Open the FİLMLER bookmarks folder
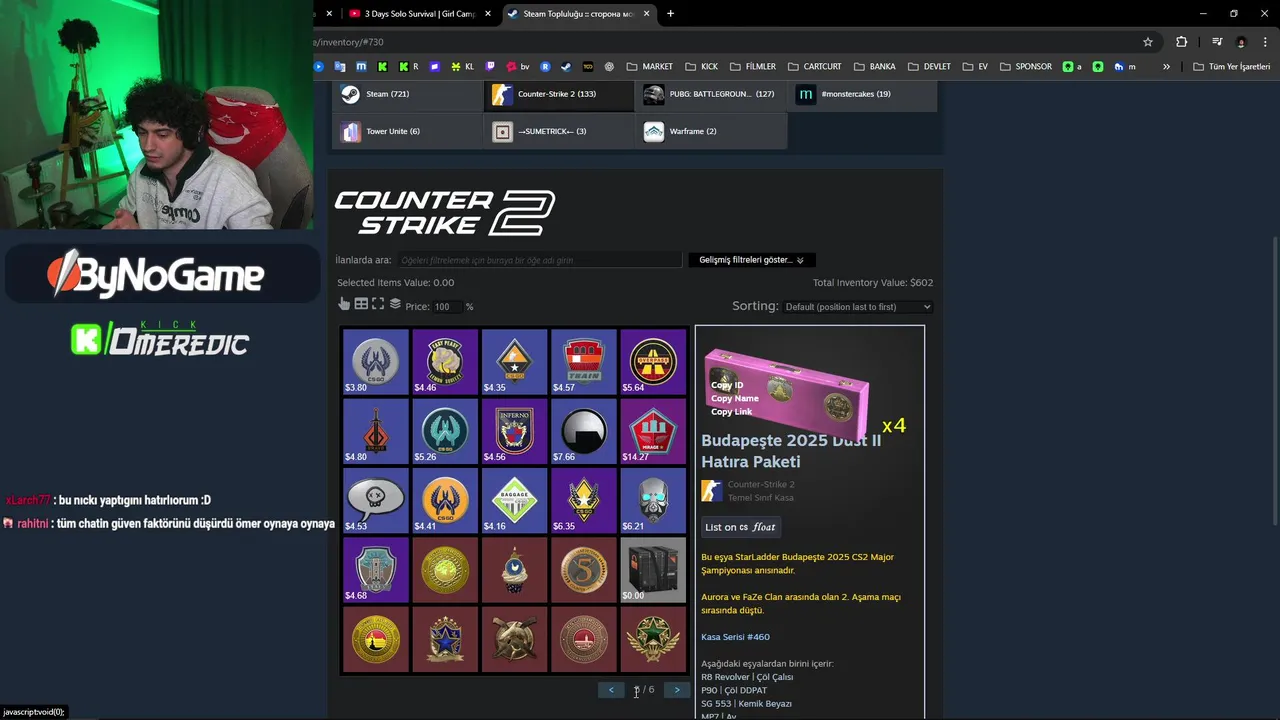 click(753, 67)
